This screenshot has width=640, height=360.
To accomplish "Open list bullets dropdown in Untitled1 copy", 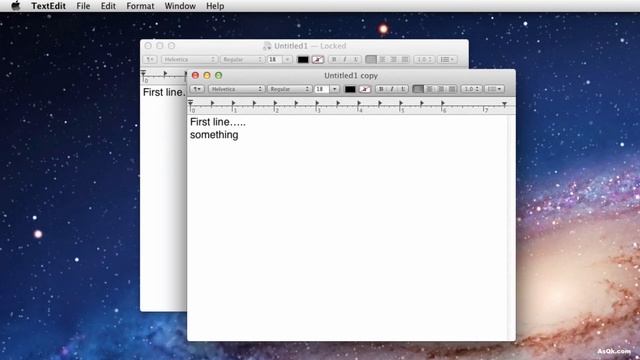I will pos(494,89).
